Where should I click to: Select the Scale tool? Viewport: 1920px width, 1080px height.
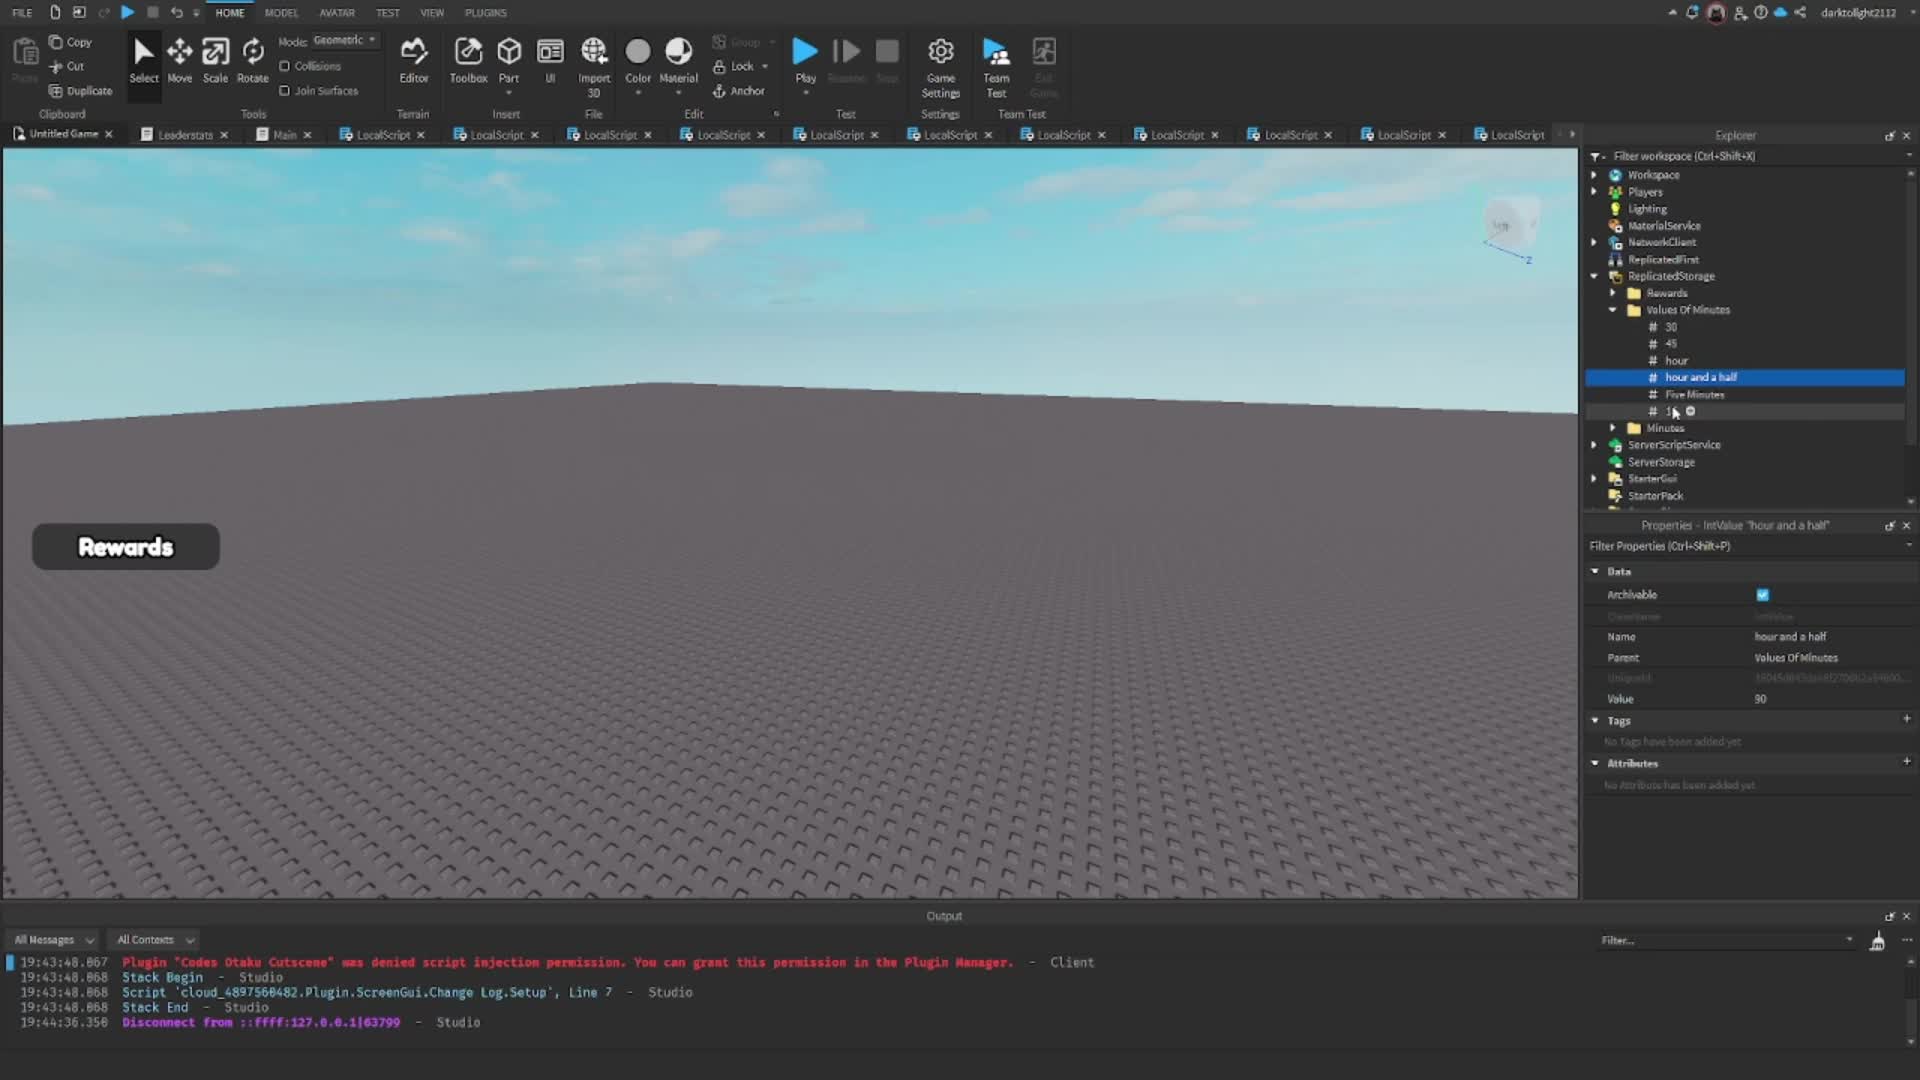pyautogui.click(x=215, y=60)
